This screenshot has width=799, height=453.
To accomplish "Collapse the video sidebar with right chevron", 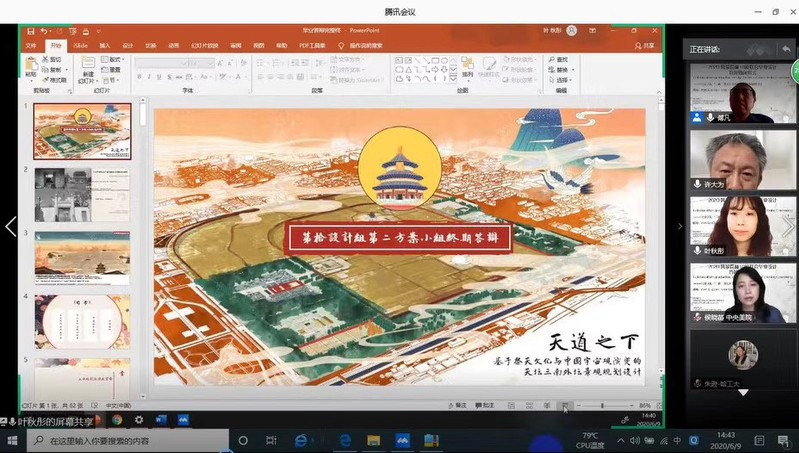I will tap(679, 226).
